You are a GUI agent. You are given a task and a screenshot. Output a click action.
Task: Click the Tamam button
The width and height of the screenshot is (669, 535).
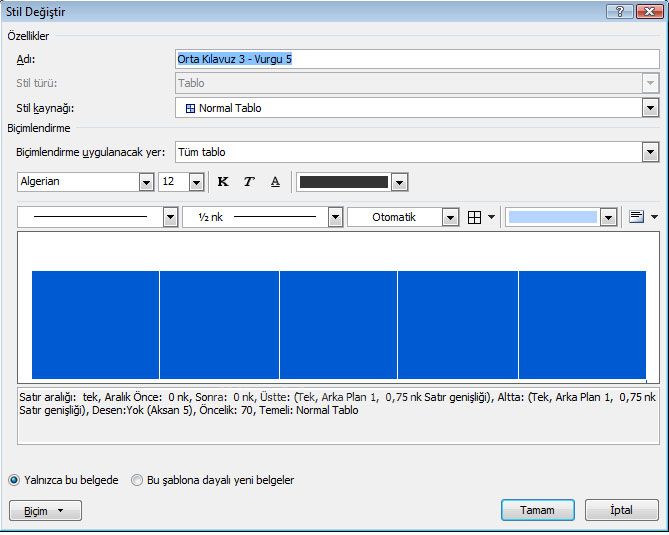538,510
